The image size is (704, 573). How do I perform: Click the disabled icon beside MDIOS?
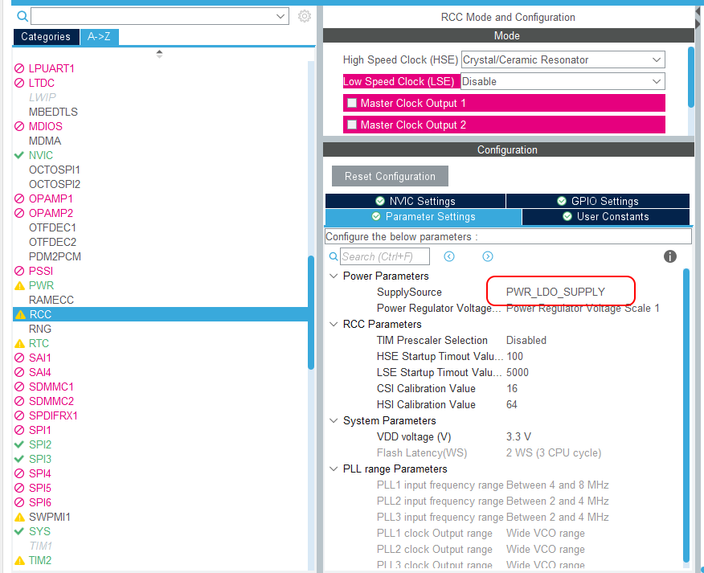pyautogui.click(x=19, y=126)
